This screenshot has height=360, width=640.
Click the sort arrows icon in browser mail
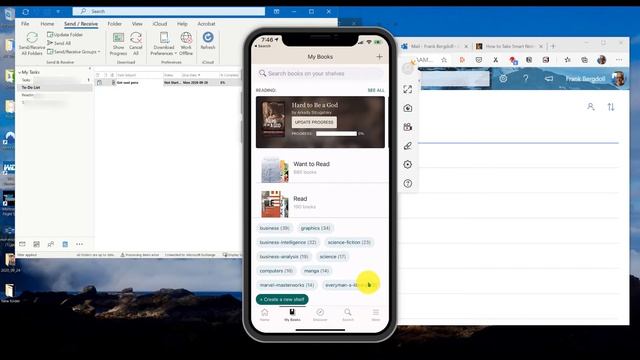[x=611, y=107]
